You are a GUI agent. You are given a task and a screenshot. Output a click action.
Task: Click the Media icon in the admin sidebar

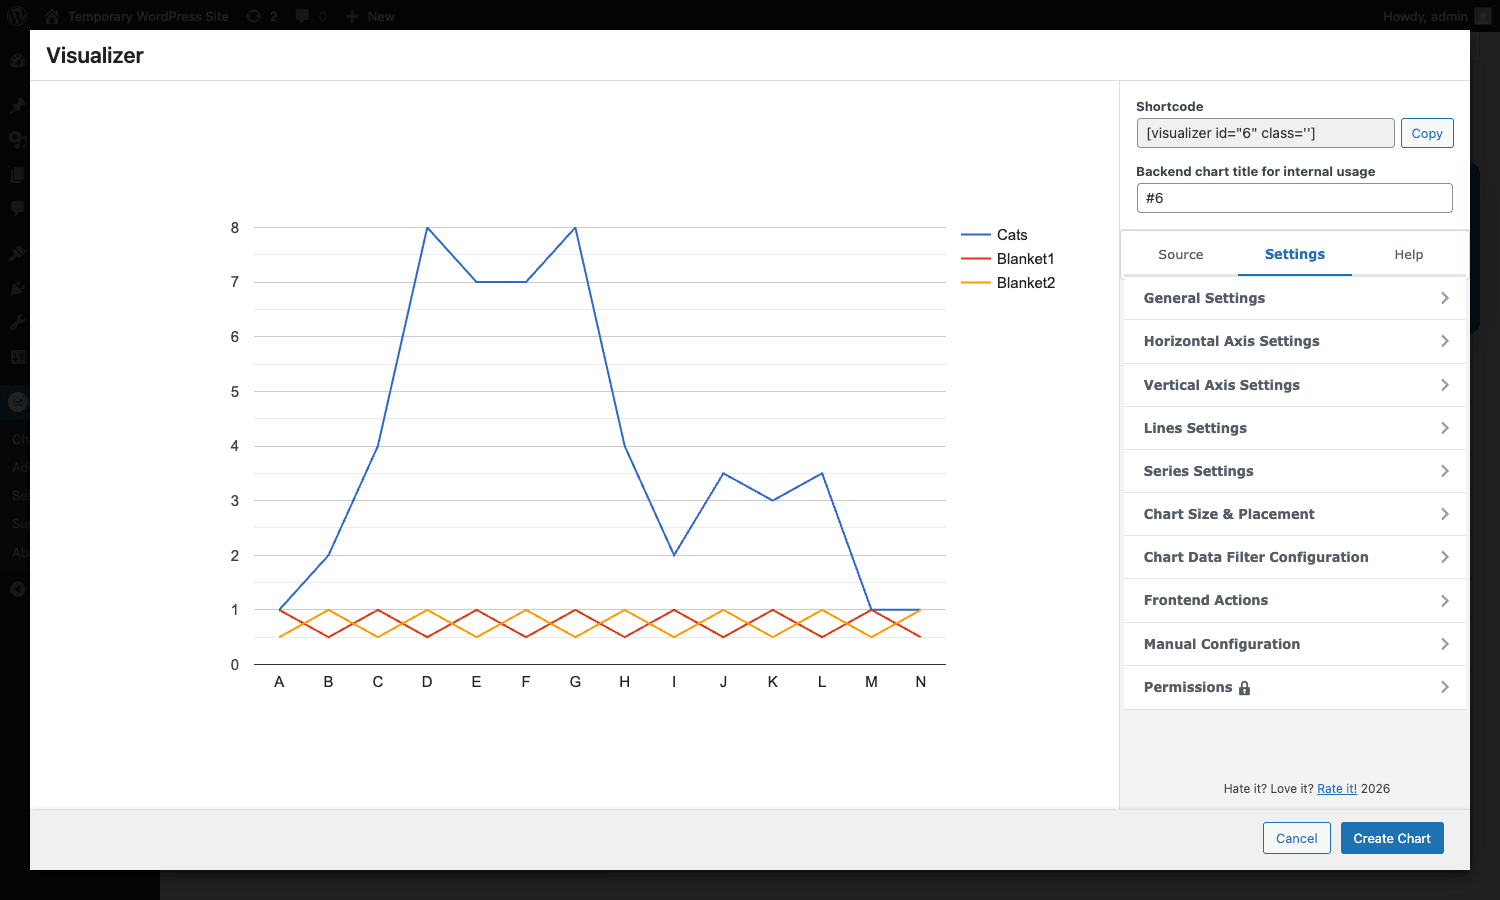17,139
